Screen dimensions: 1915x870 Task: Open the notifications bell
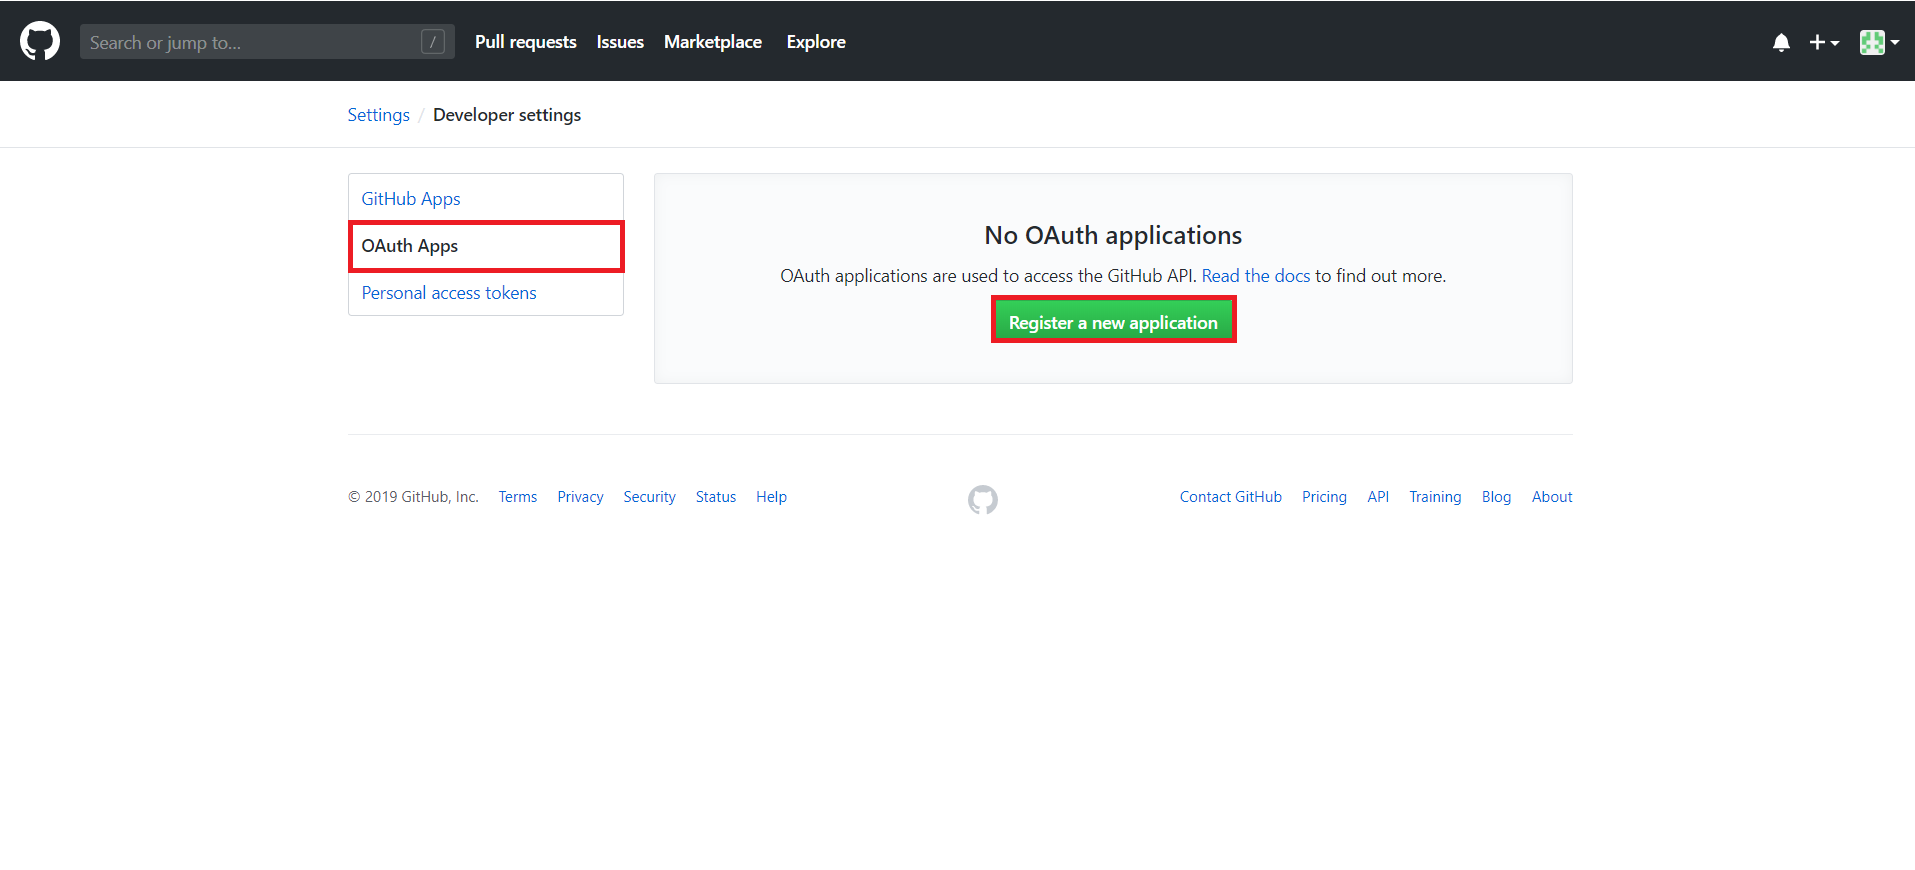[x=1781, y=42]
